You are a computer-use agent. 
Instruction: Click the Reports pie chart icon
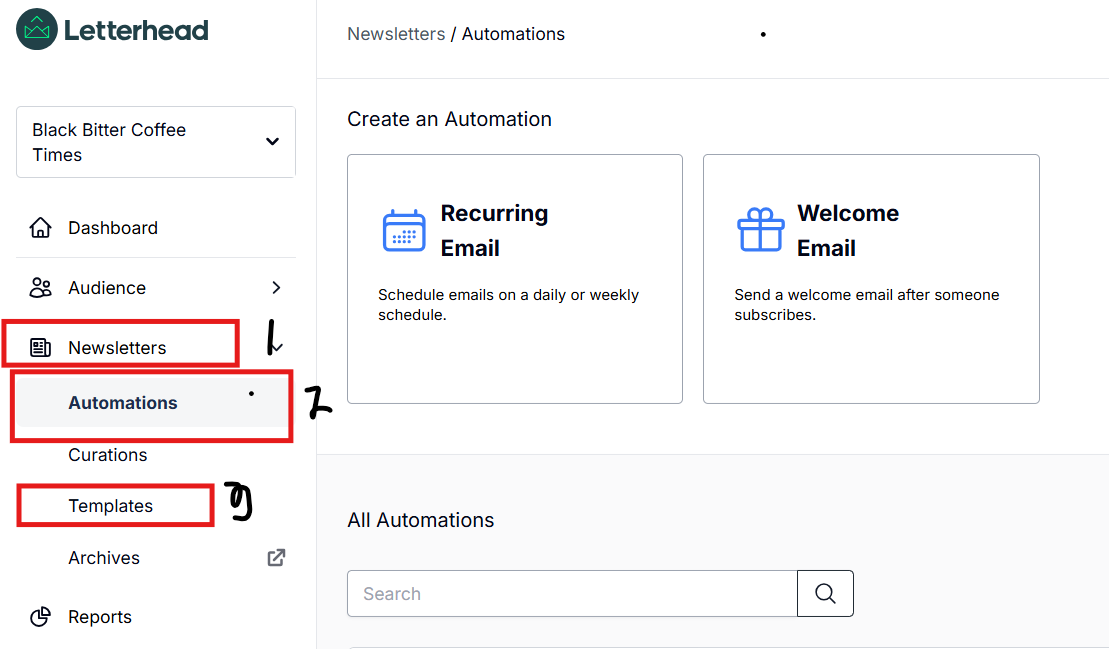(40, 616)
